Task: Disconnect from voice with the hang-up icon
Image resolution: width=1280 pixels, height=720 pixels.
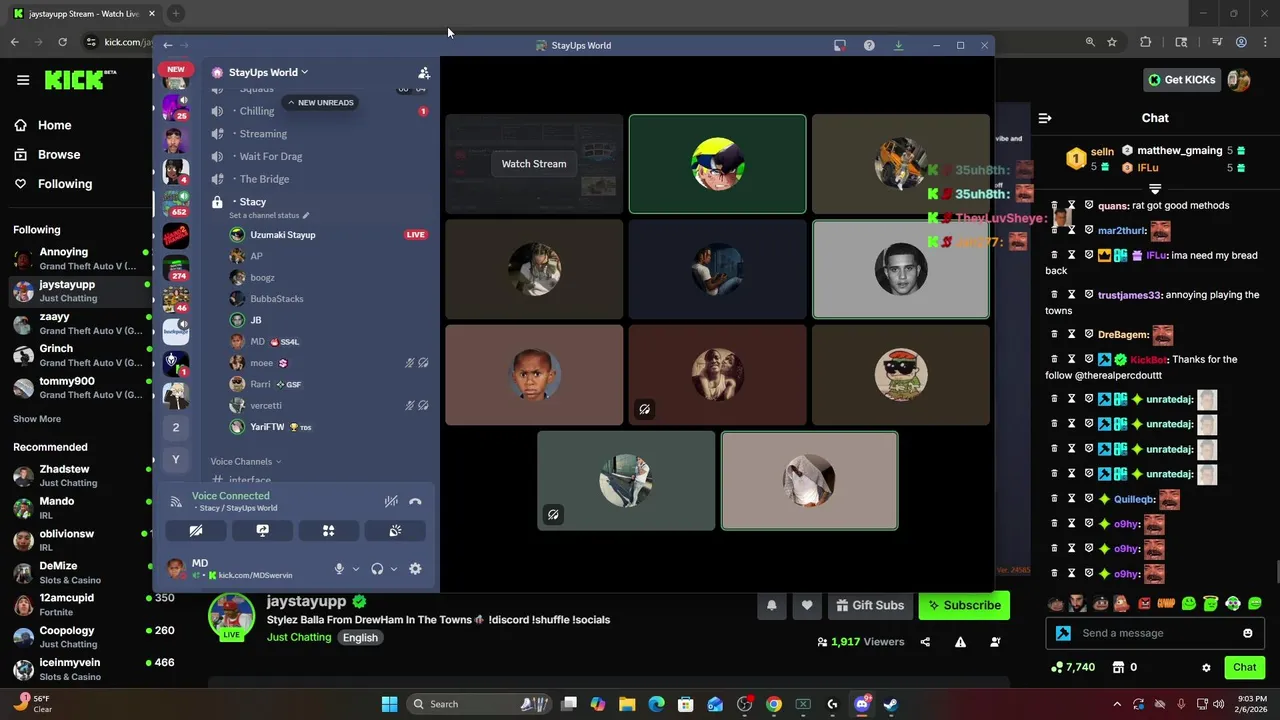Action: click(415, 502)
